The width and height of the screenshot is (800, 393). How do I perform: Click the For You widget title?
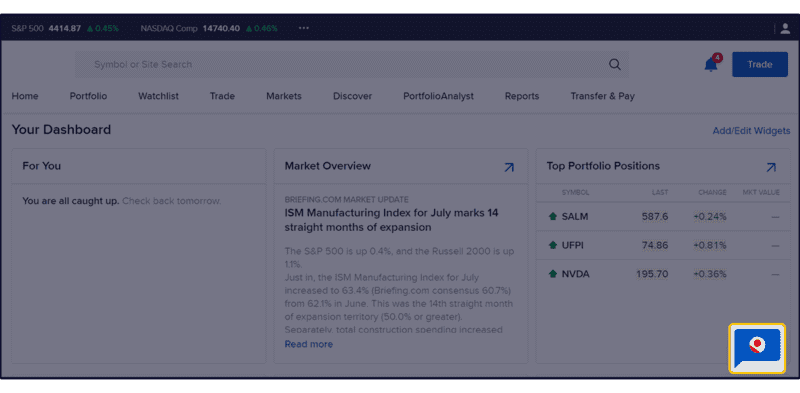click(41, 166)
